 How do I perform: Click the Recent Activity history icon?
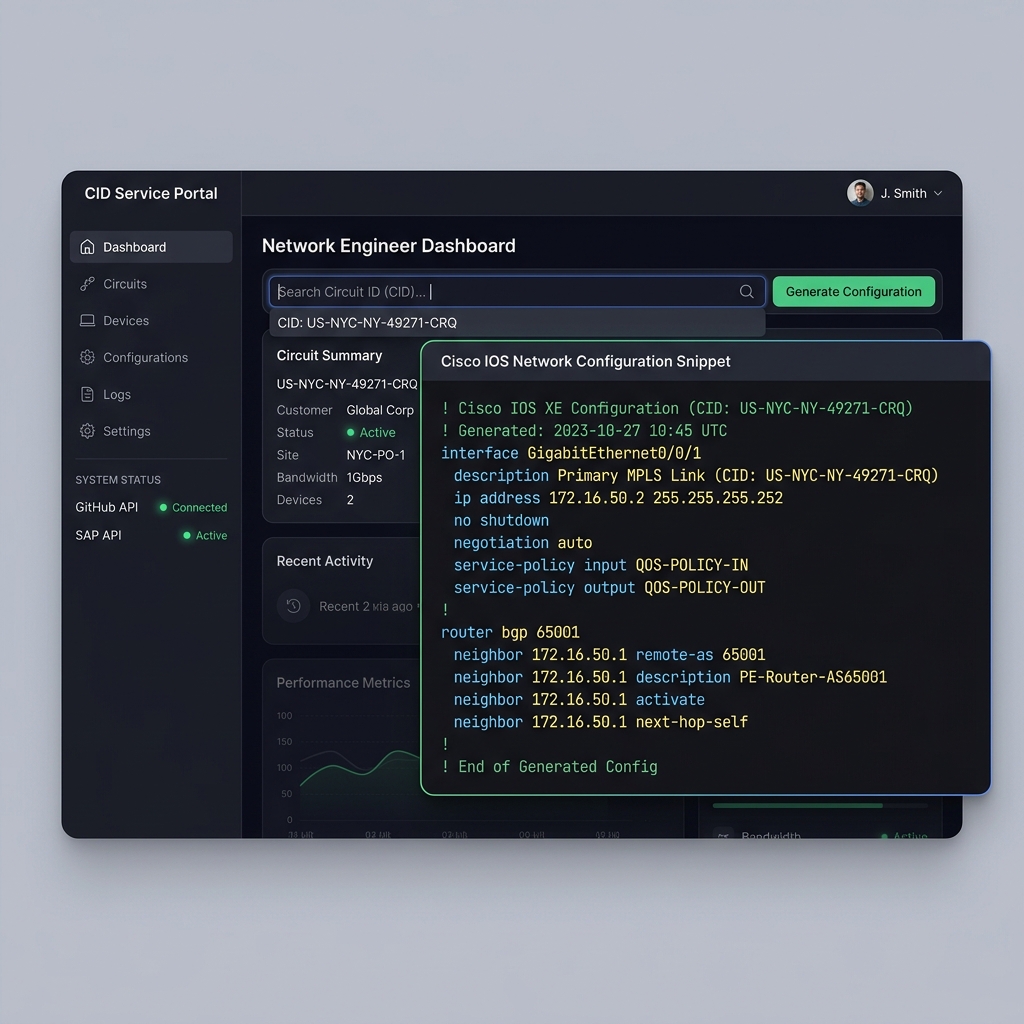pos(293,606)
